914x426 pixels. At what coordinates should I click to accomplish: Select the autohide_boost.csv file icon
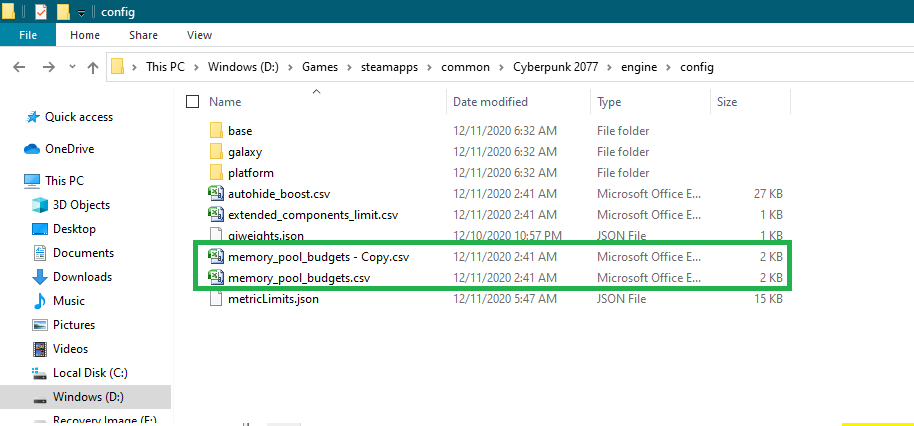(216, 193)
